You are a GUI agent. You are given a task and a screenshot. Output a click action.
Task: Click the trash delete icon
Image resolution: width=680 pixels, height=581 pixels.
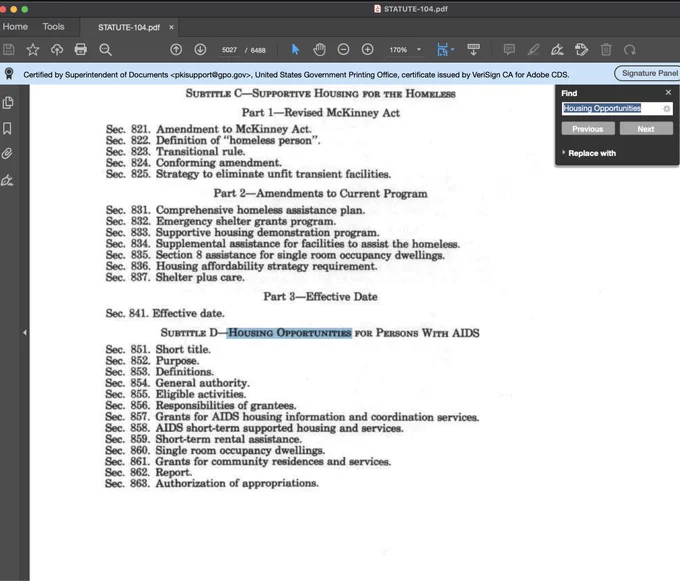pos(606,50)
